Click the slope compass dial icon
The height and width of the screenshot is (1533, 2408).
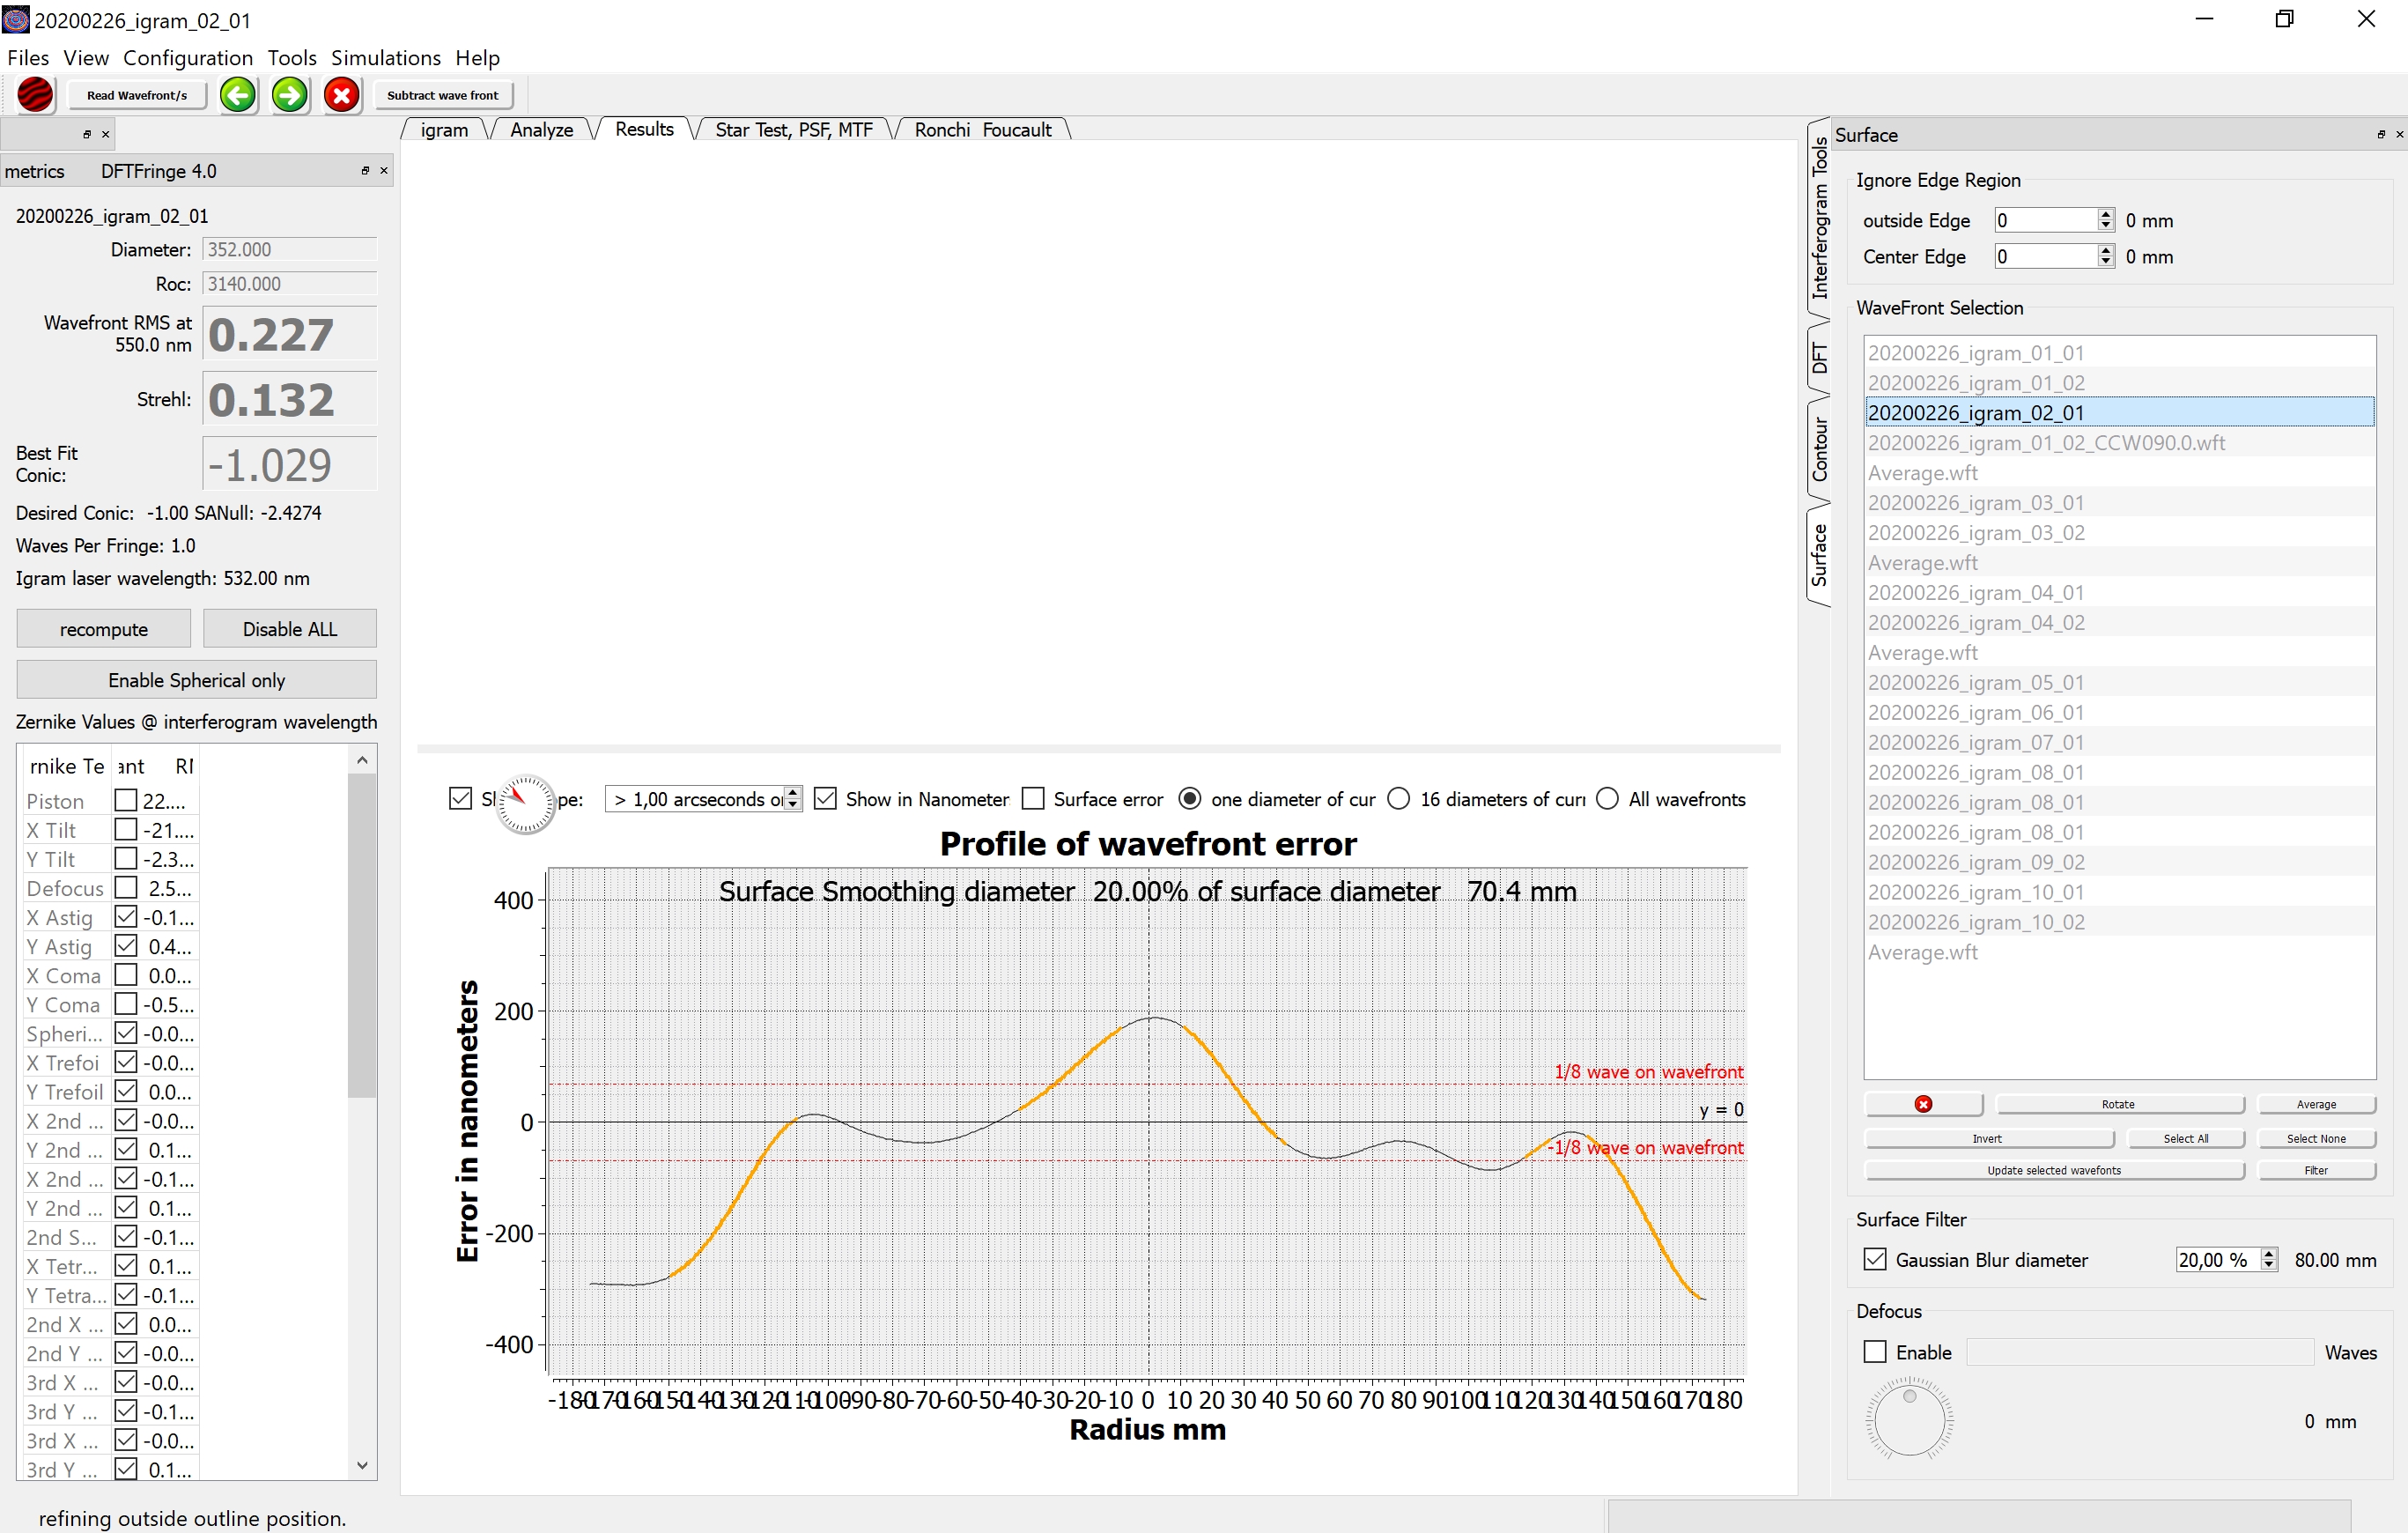pyautogui.click(x=525, y=803)
